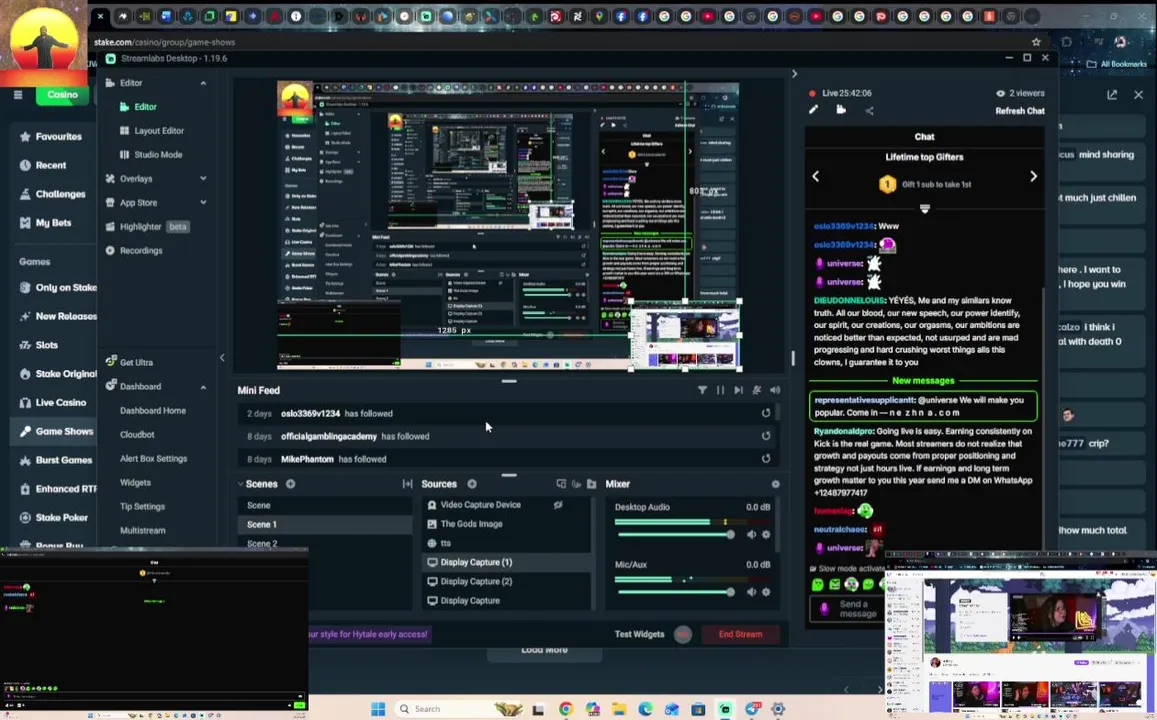Toggle Mini Feed alert muting bell icon
Viewport: 1157px width, 720px height.
756,390
